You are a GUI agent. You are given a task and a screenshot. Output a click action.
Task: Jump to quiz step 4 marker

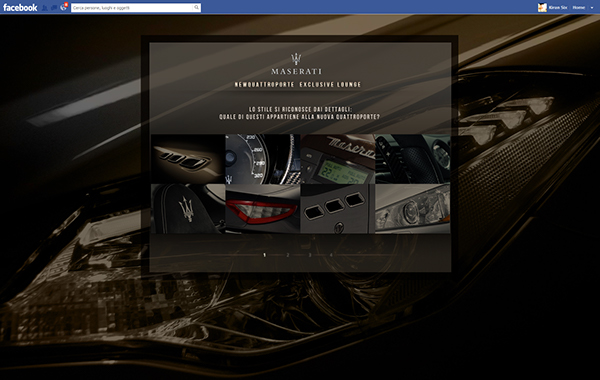(x=331, y=255)
